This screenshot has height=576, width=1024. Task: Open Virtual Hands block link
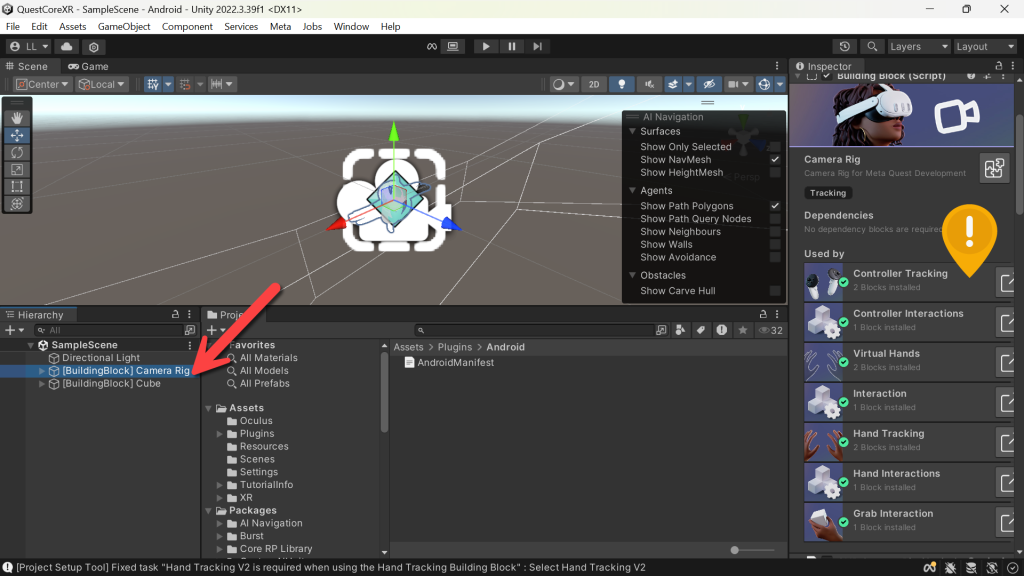(1006, 362)
